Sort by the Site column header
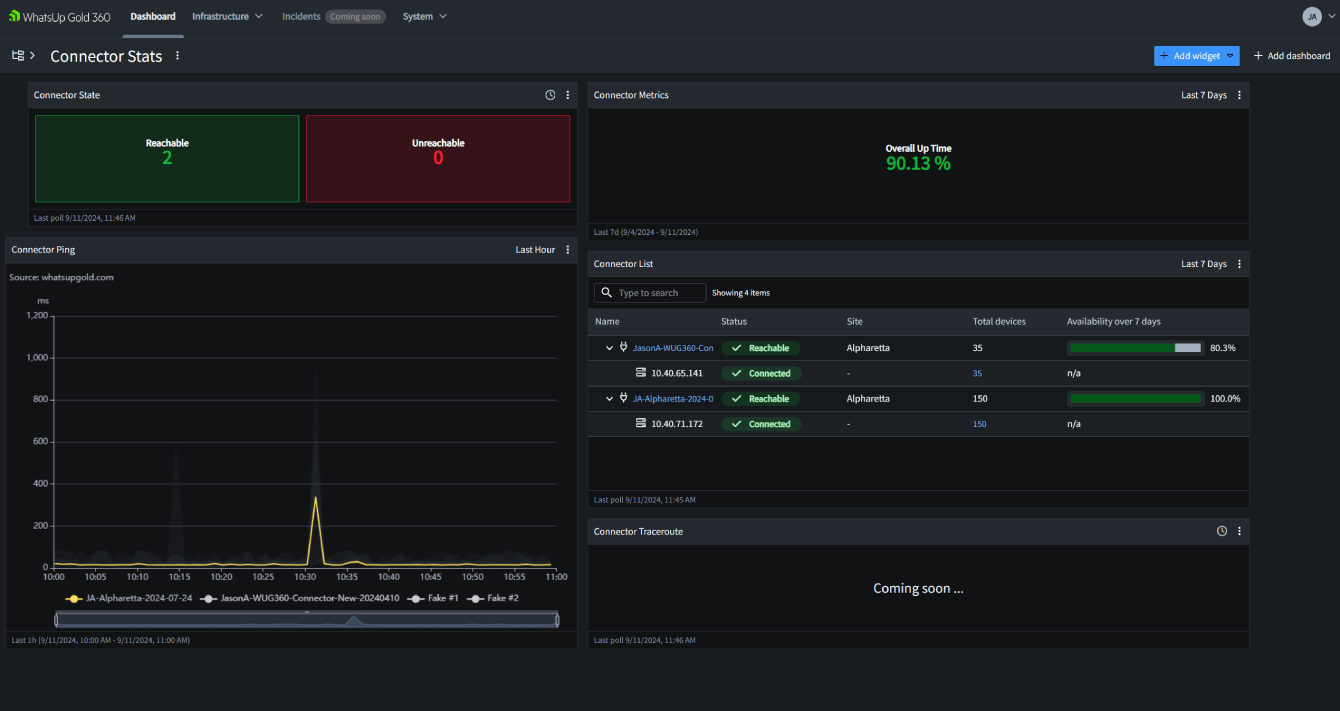 [855, 322]
